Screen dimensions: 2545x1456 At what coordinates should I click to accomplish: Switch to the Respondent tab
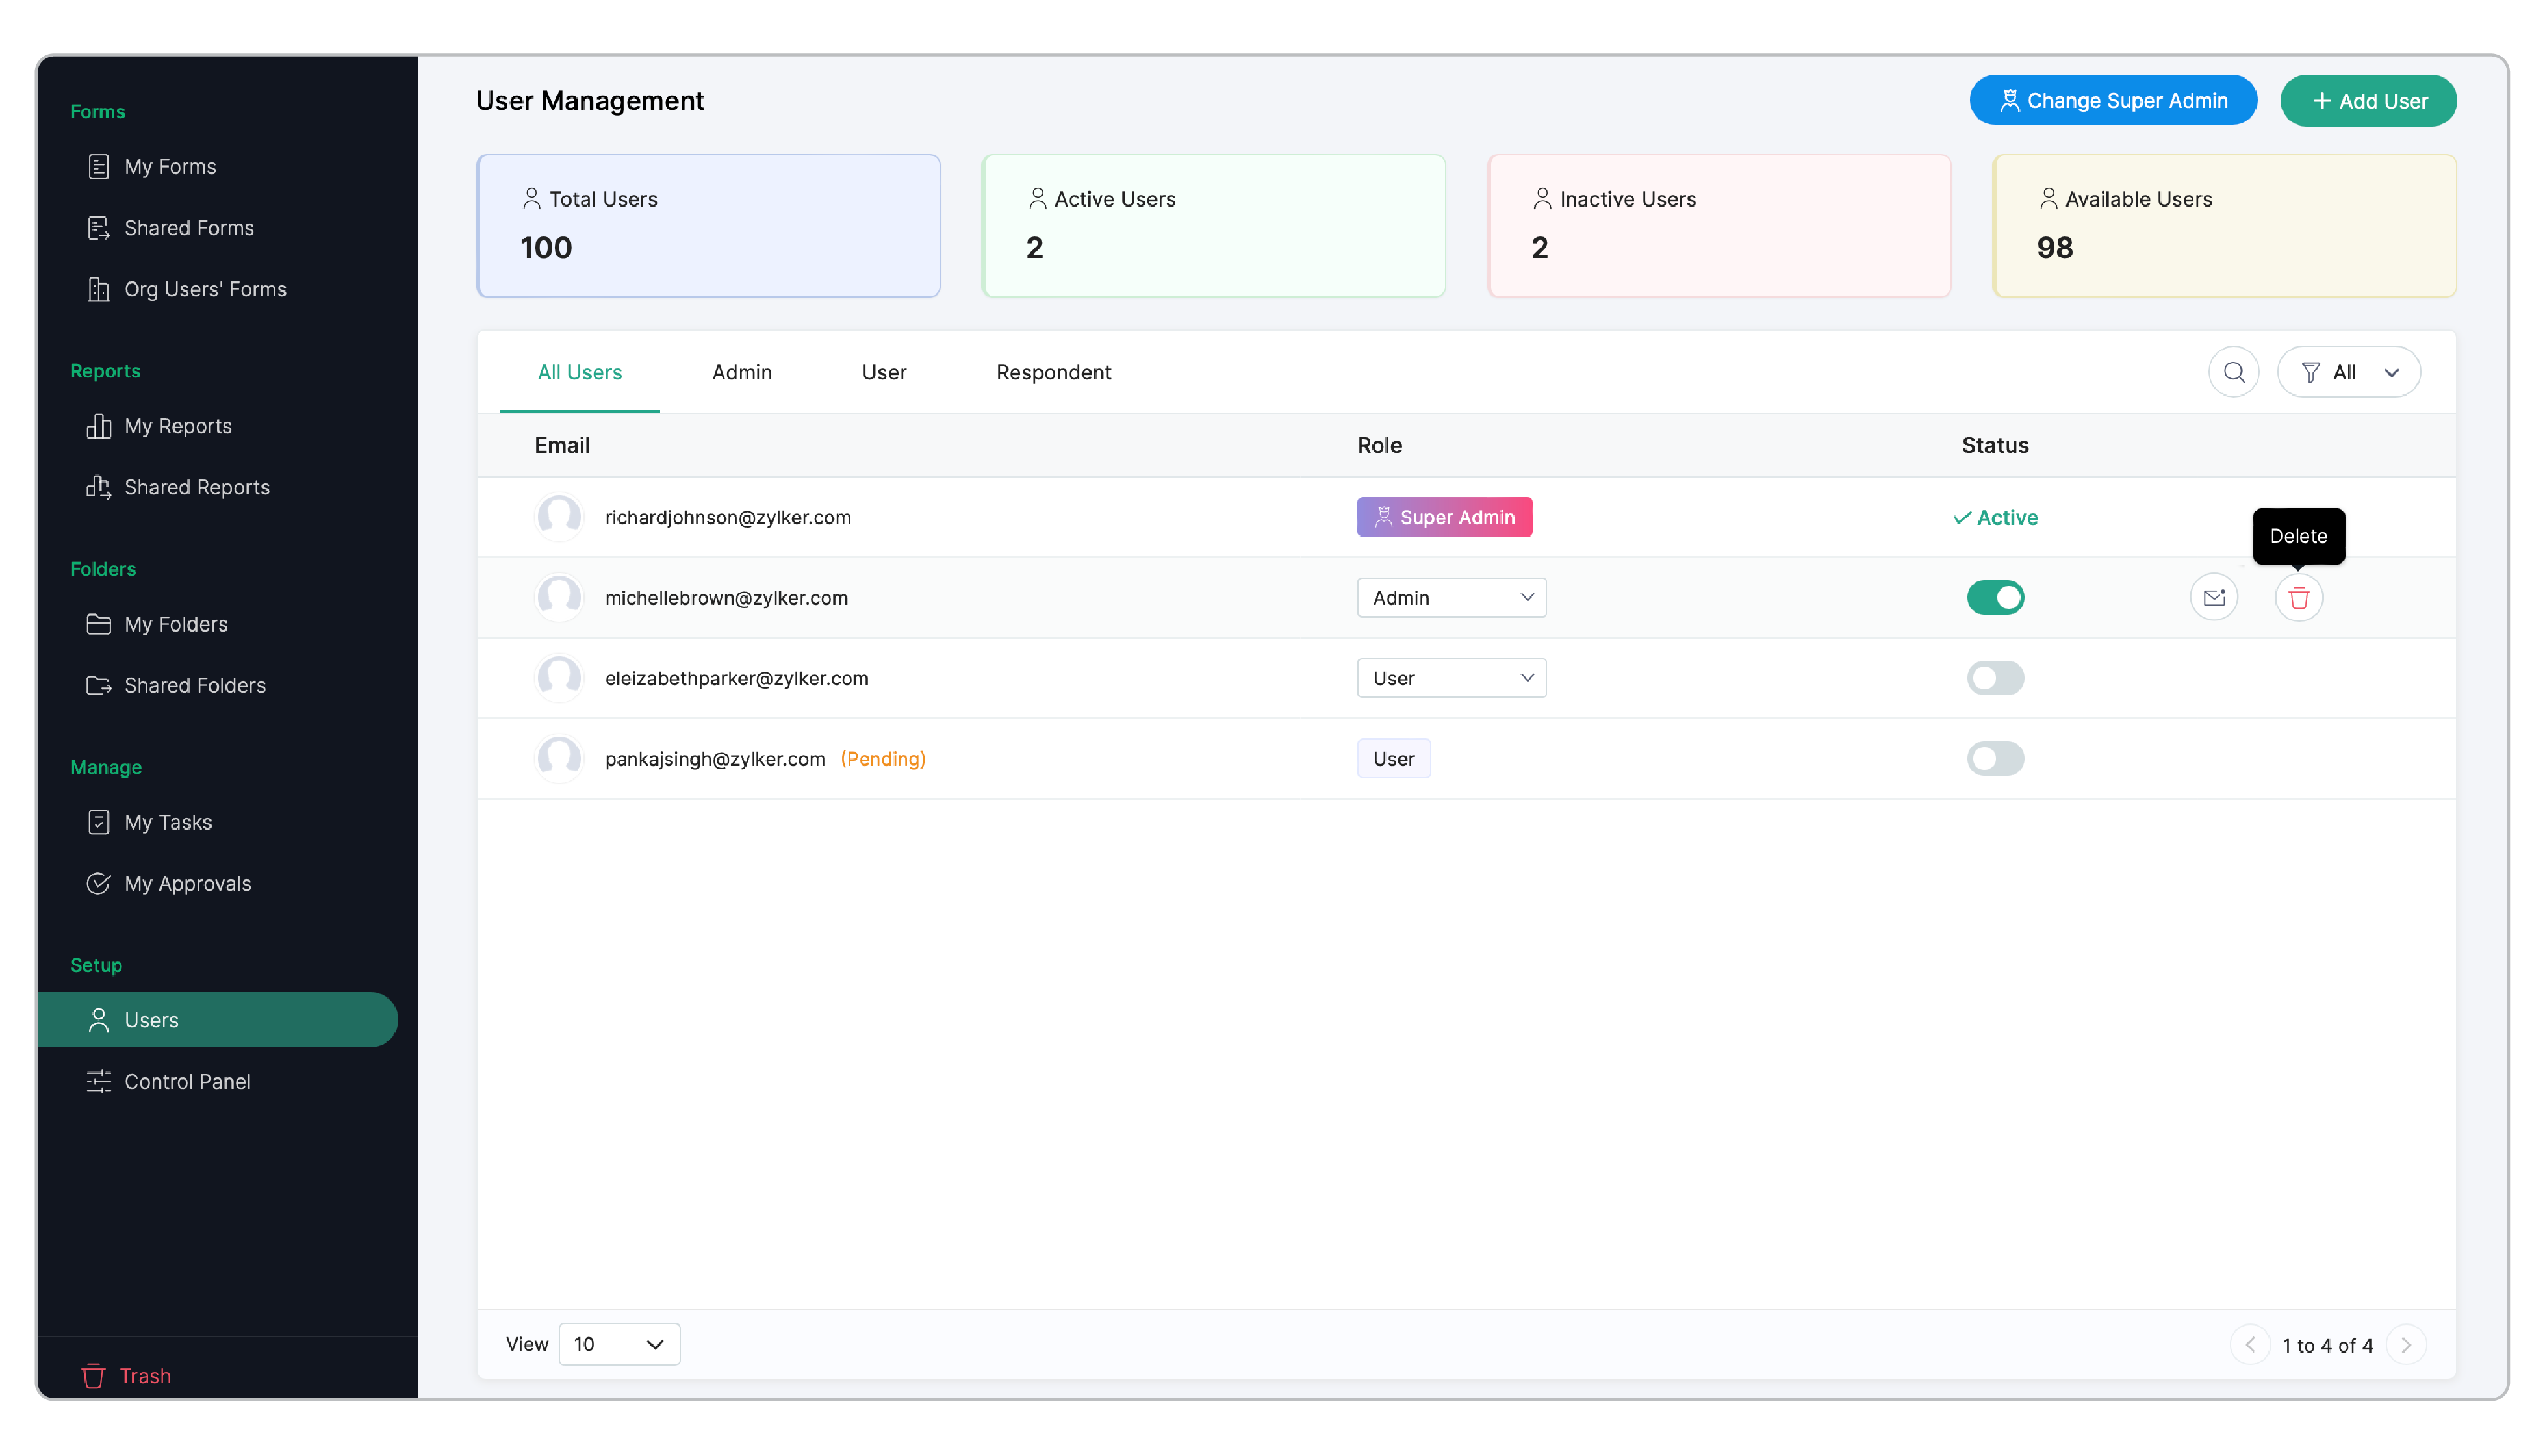click(x=1052, y=372)
